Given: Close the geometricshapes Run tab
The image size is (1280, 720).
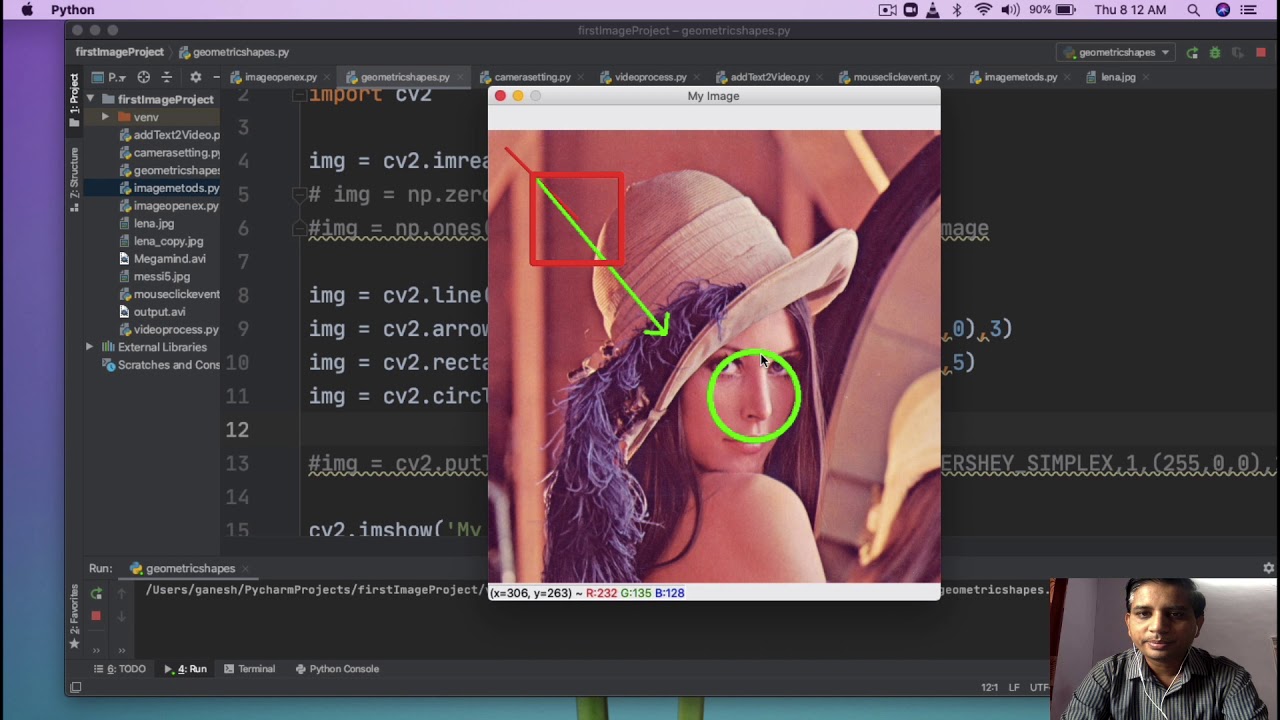Looking at the screenshot, I should point(244,569).
